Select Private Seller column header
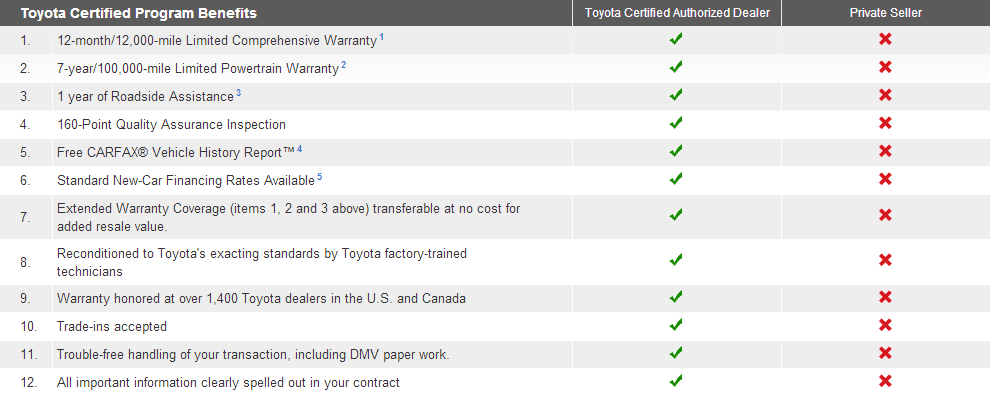Image resolution: width=990 pixels, height=409 pixels. click(885, 13)
